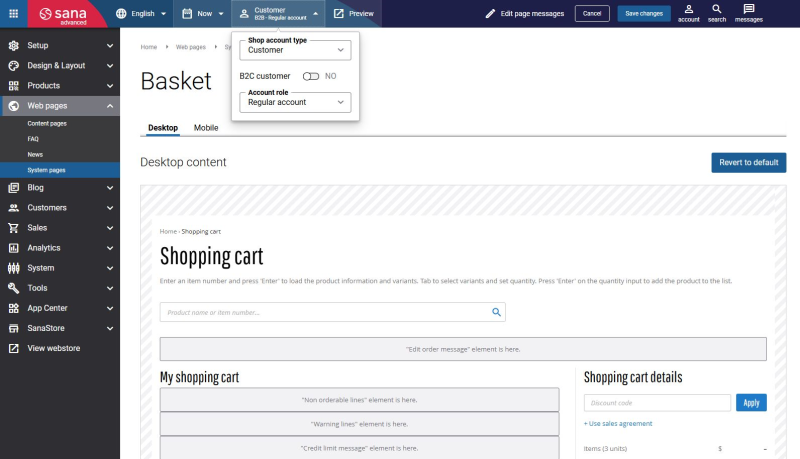Expand the Customers chevron
The height and width of the screenshot is (459, 800).
[110, 208]
